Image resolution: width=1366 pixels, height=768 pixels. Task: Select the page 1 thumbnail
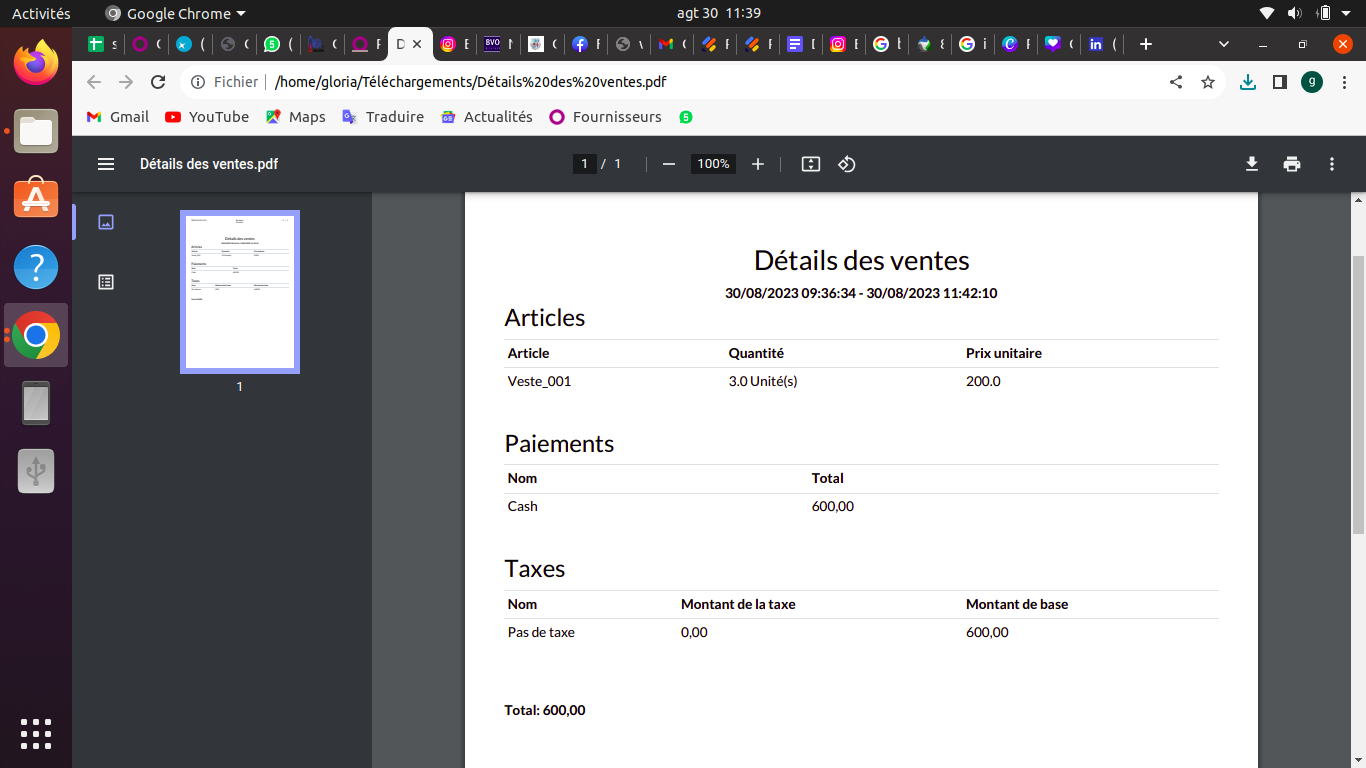click(x=240, y=291)
